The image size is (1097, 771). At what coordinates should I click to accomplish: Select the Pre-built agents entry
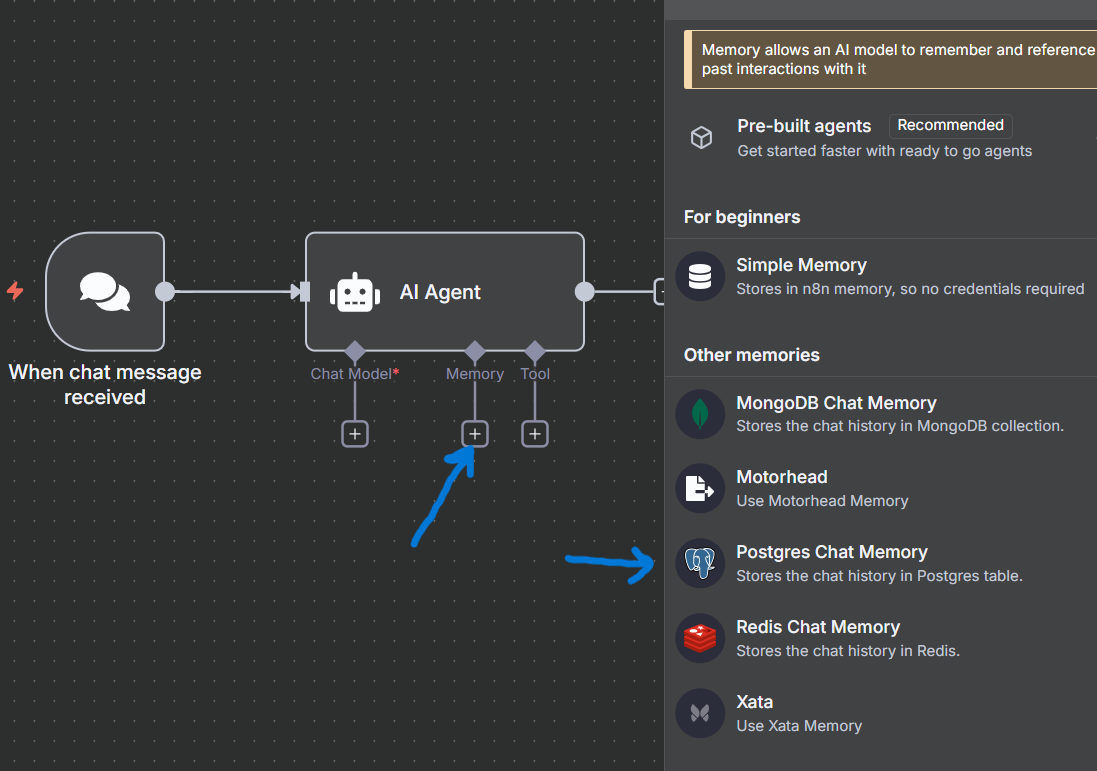(803, 126)
